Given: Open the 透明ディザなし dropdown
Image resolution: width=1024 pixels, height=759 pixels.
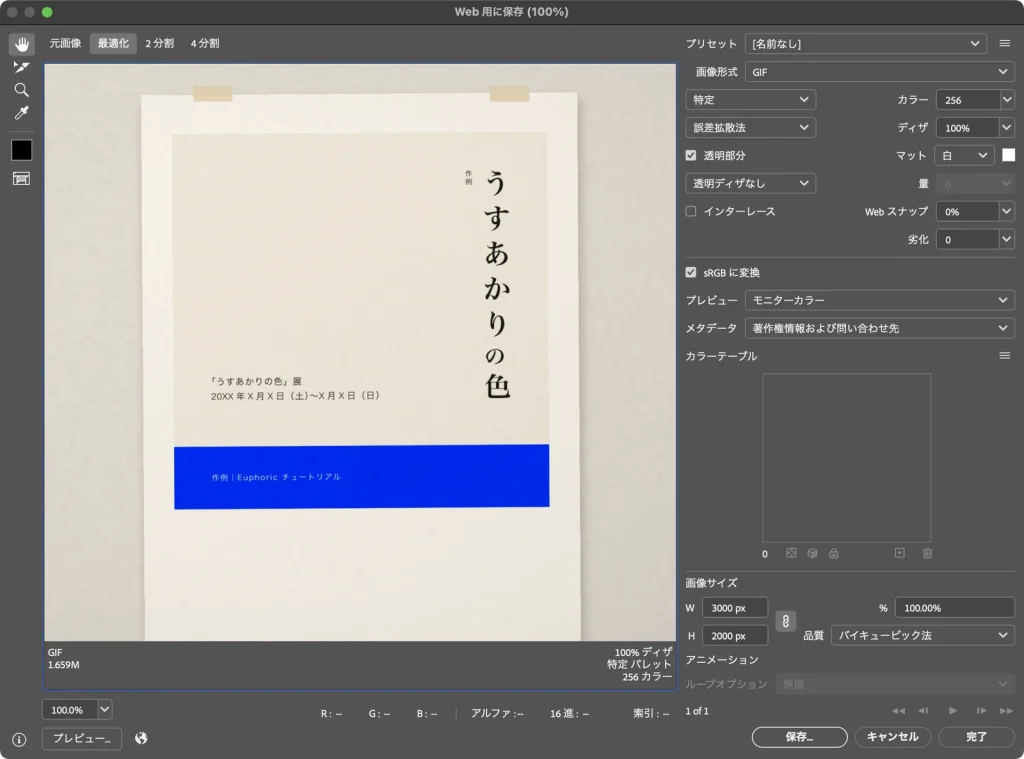Looking at the screenshot, I should coord(750,184).
